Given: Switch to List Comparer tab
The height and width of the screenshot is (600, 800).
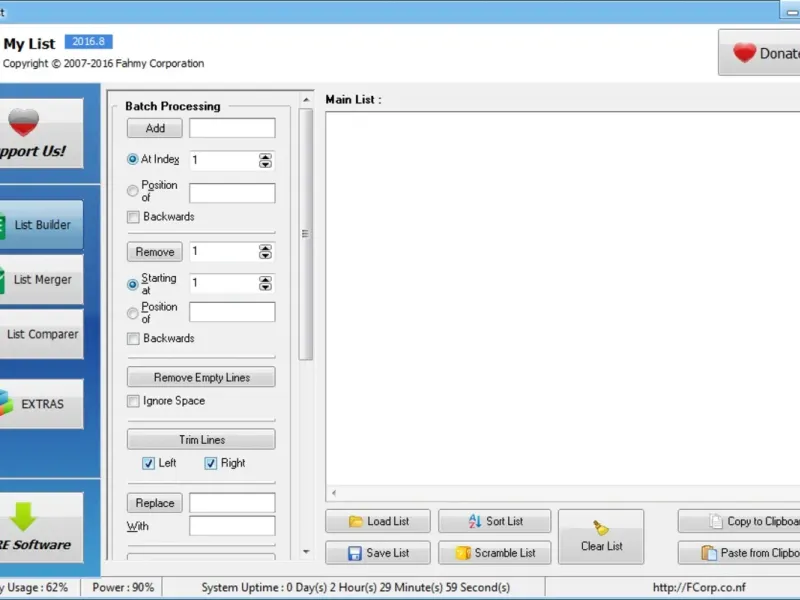Looking at the screenshot, I should tap(41, 334).
